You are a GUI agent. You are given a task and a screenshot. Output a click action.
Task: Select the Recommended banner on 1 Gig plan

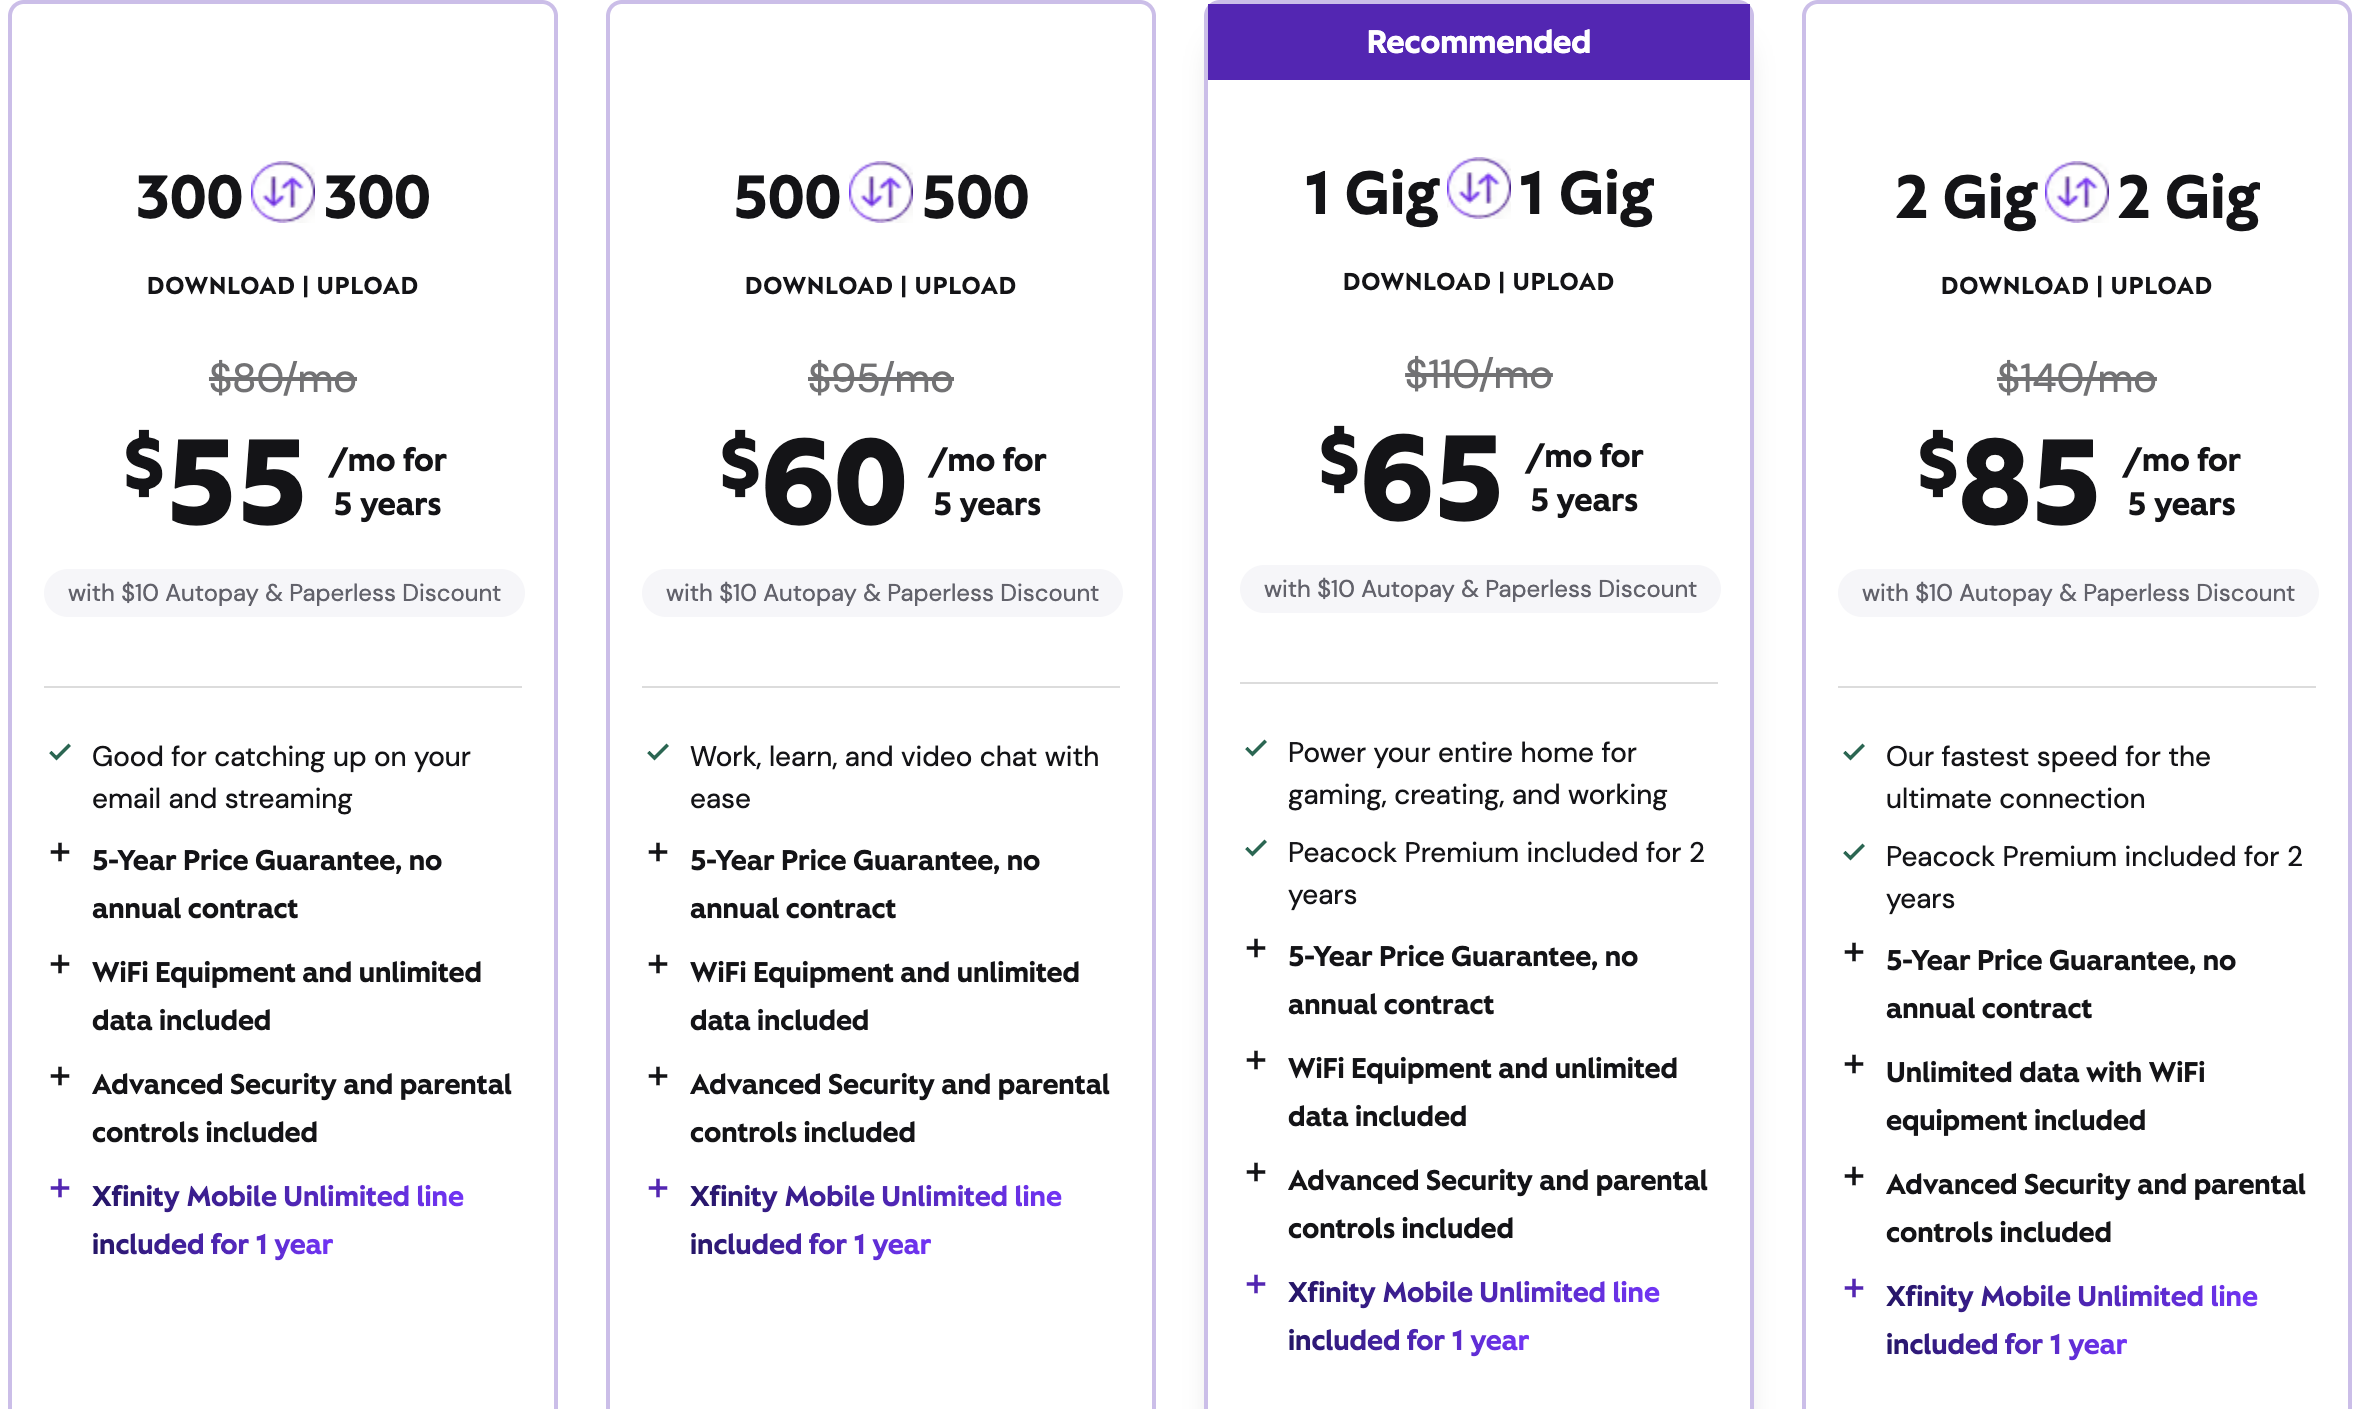click(1479, 42)
